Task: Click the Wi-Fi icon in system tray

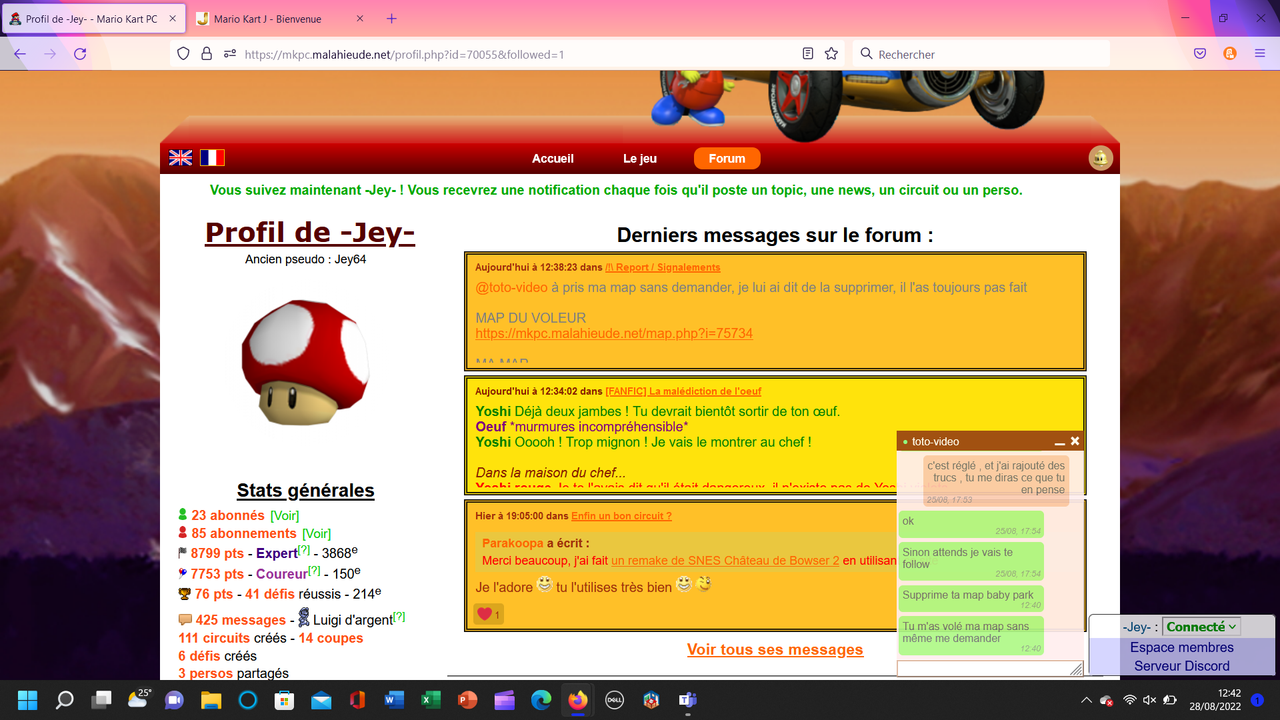Action: [x=1130, y=700]
